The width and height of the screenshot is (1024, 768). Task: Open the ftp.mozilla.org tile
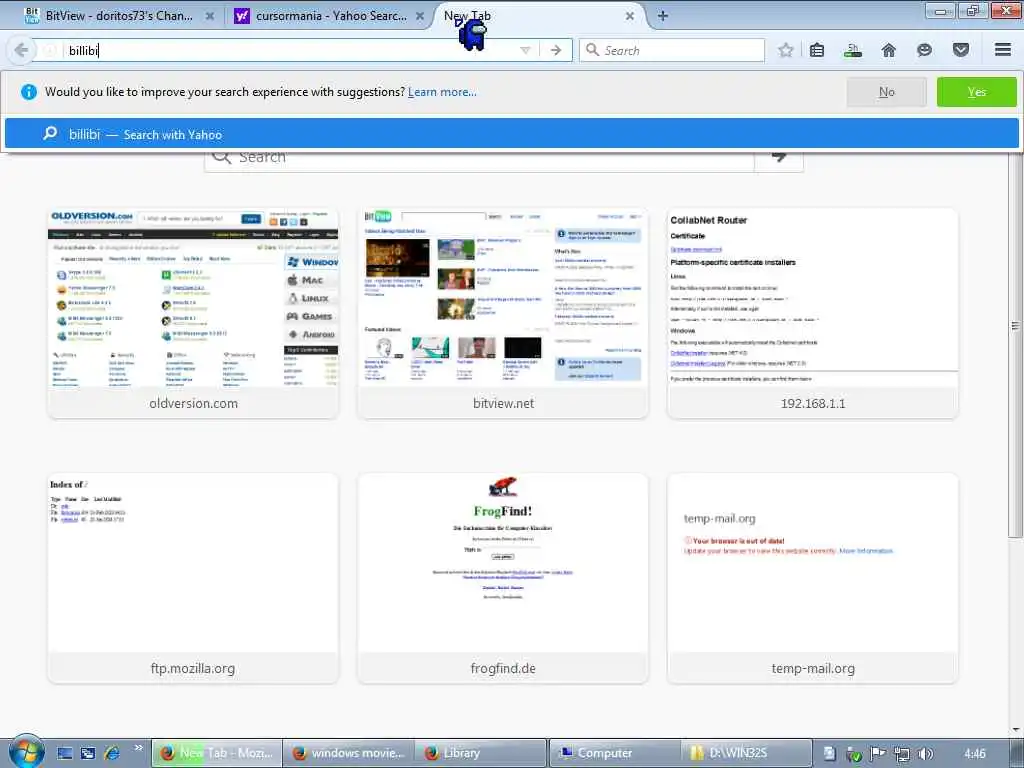click(193, 579)
